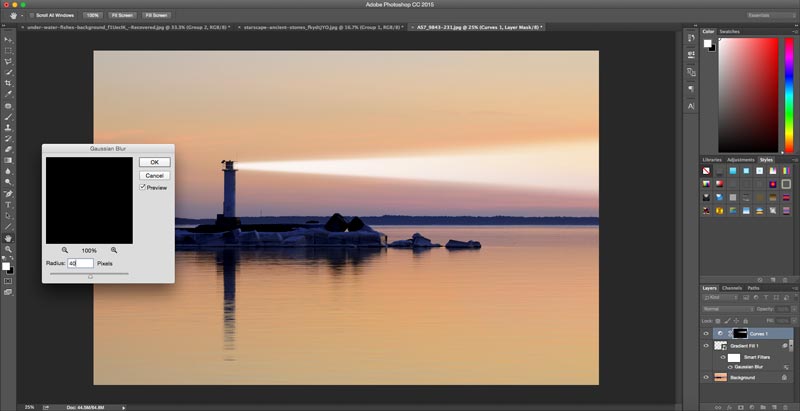Toggle the Preview checkbox in Gaussian Blur
The width and height of the screenshot is (800, 411).
(x=143, y=188)
